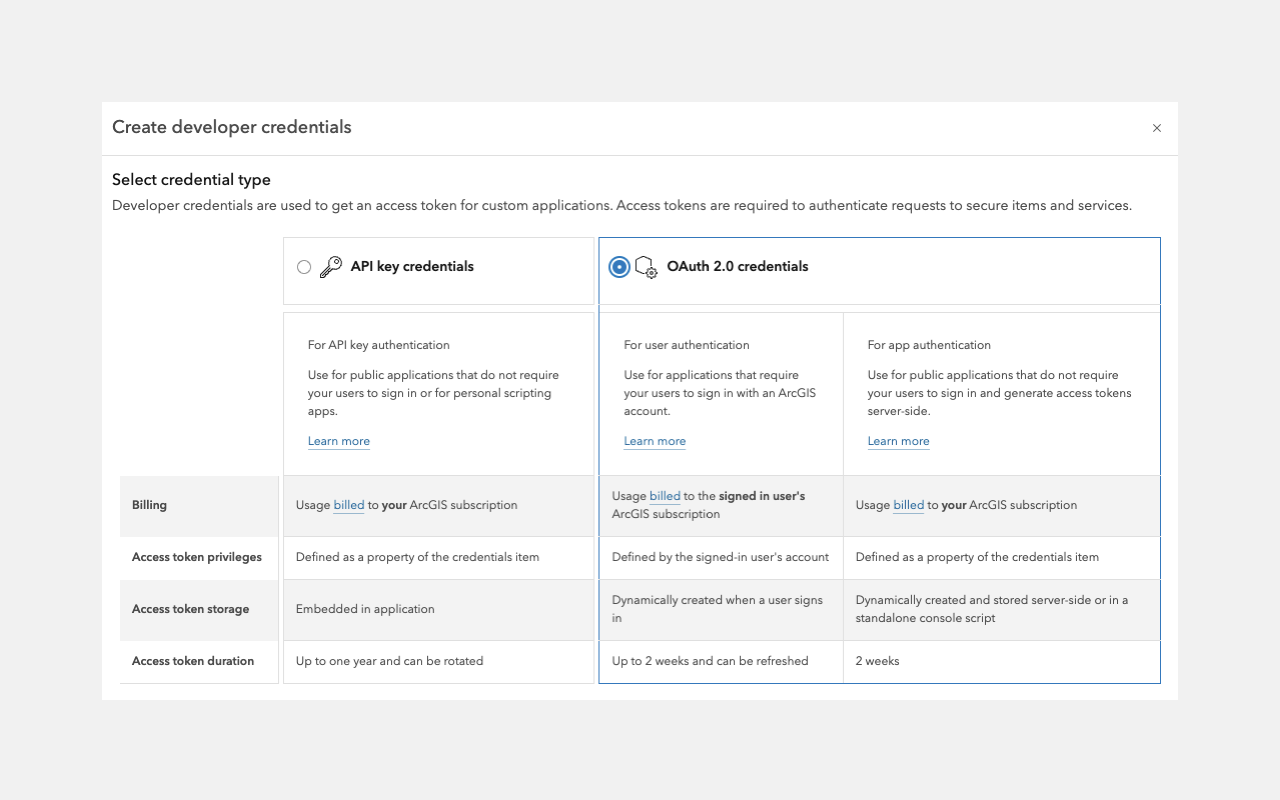Screen dimensions: 1280x800
Task: Open Learn more under app authentication
Action: tap(898, 441)
